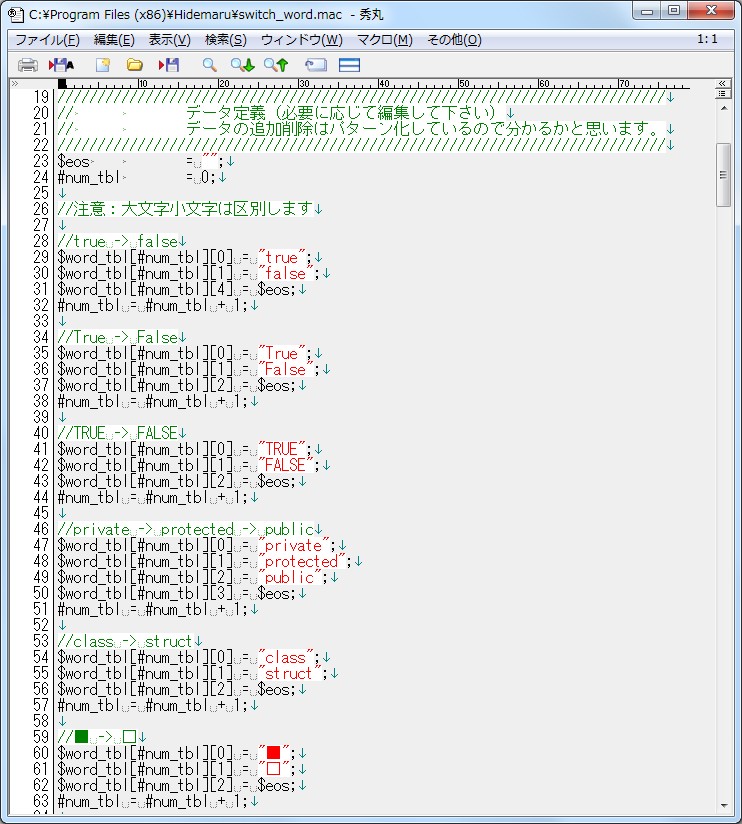This screenshot has width=742, height=824.
Task: Click the string "class" on line 54
Action: 285,657
